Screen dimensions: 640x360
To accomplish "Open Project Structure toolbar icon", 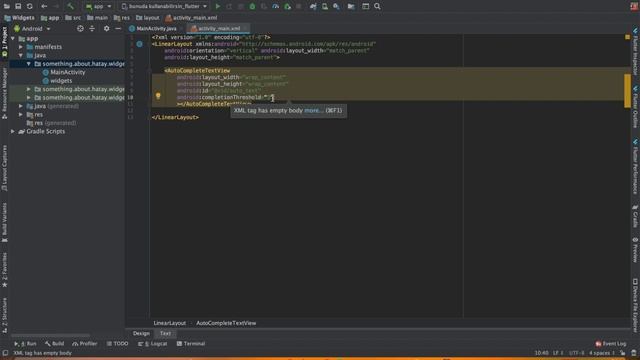I will [x=351, y=6].
